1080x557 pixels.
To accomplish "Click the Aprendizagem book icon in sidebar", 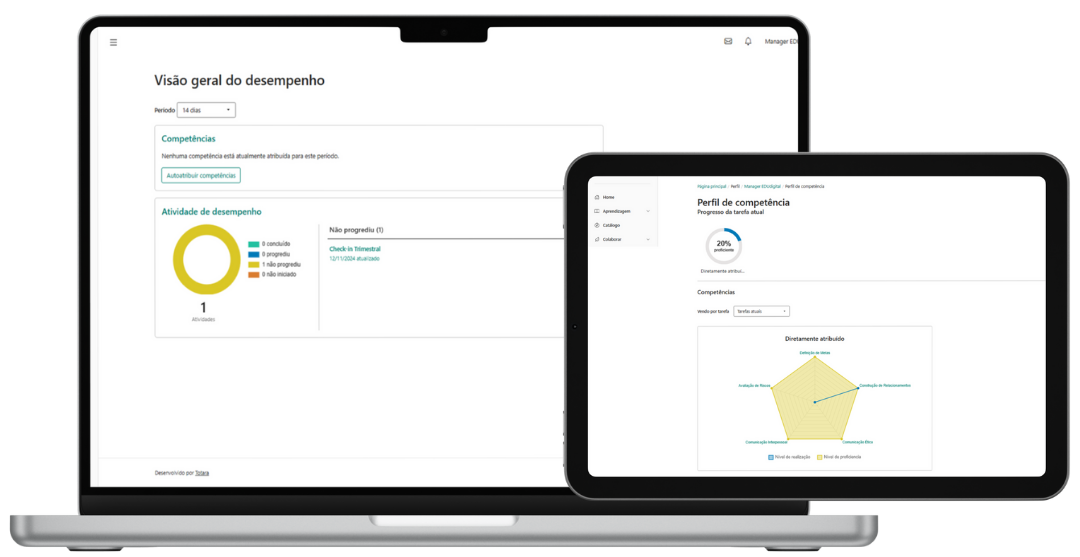I will coord(597,211).
